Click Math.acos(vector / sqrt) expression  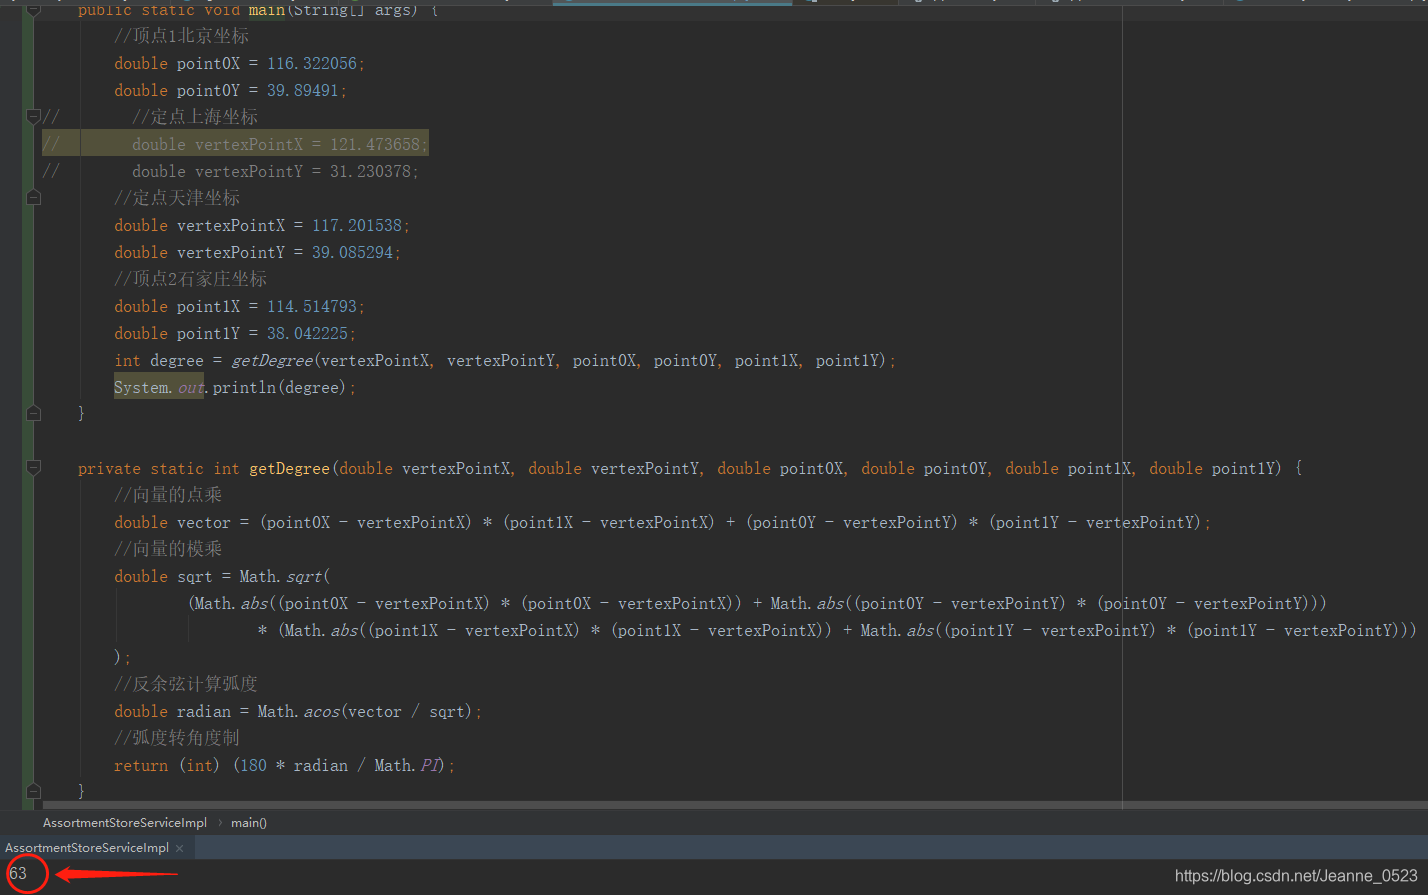pyautogui.click(x=365, y=711)
